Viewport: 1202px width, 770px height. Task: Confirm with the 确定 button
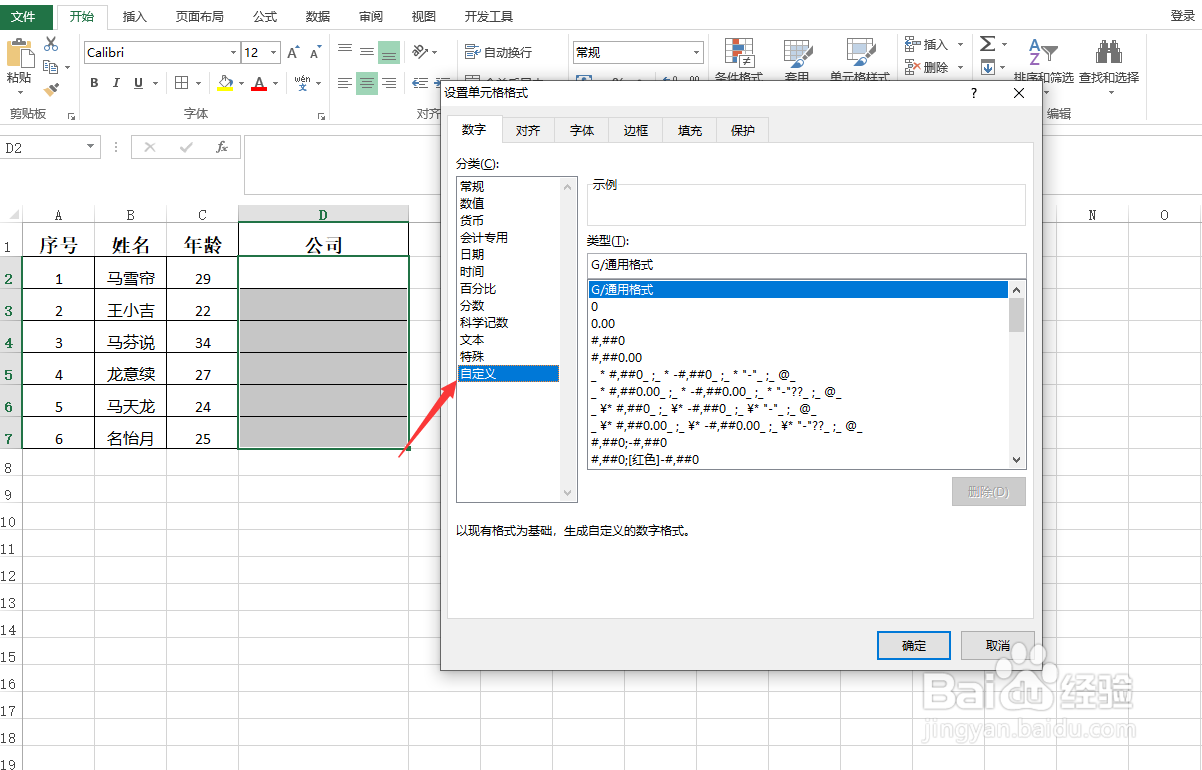pos(914,645)
